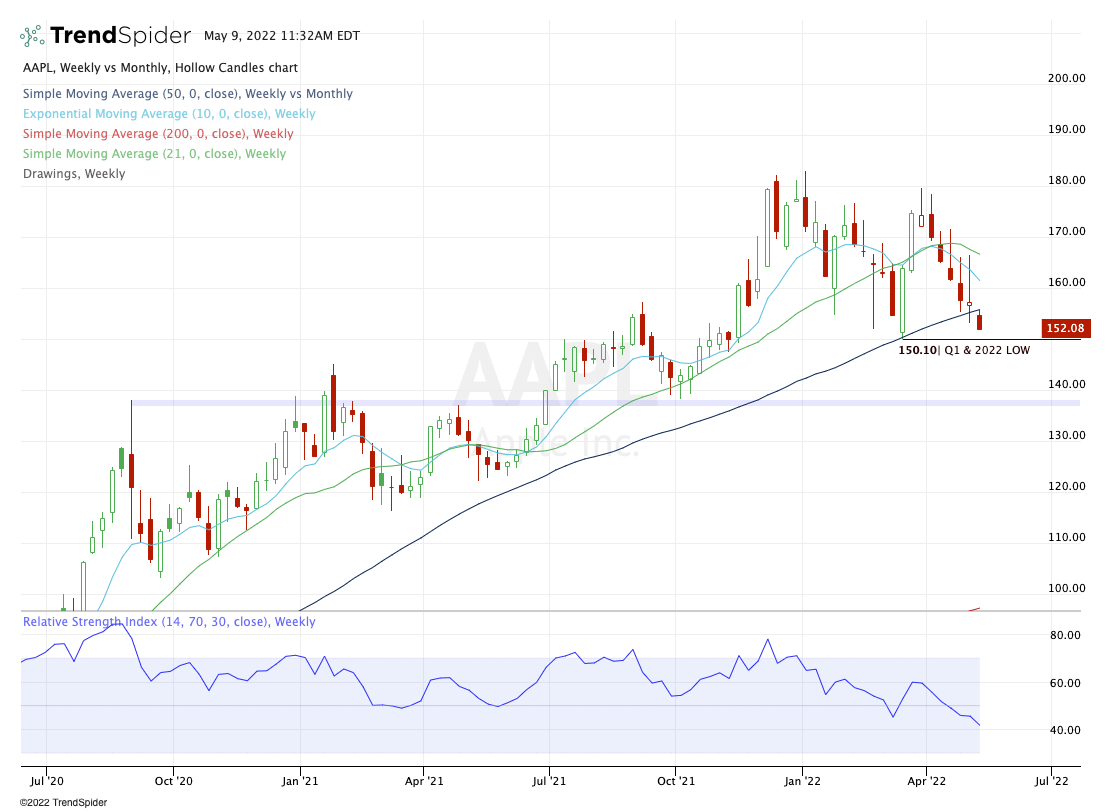Click the 170.00 price axis label
This screenshot has width=1111, height=812.
coord(1066,231)
